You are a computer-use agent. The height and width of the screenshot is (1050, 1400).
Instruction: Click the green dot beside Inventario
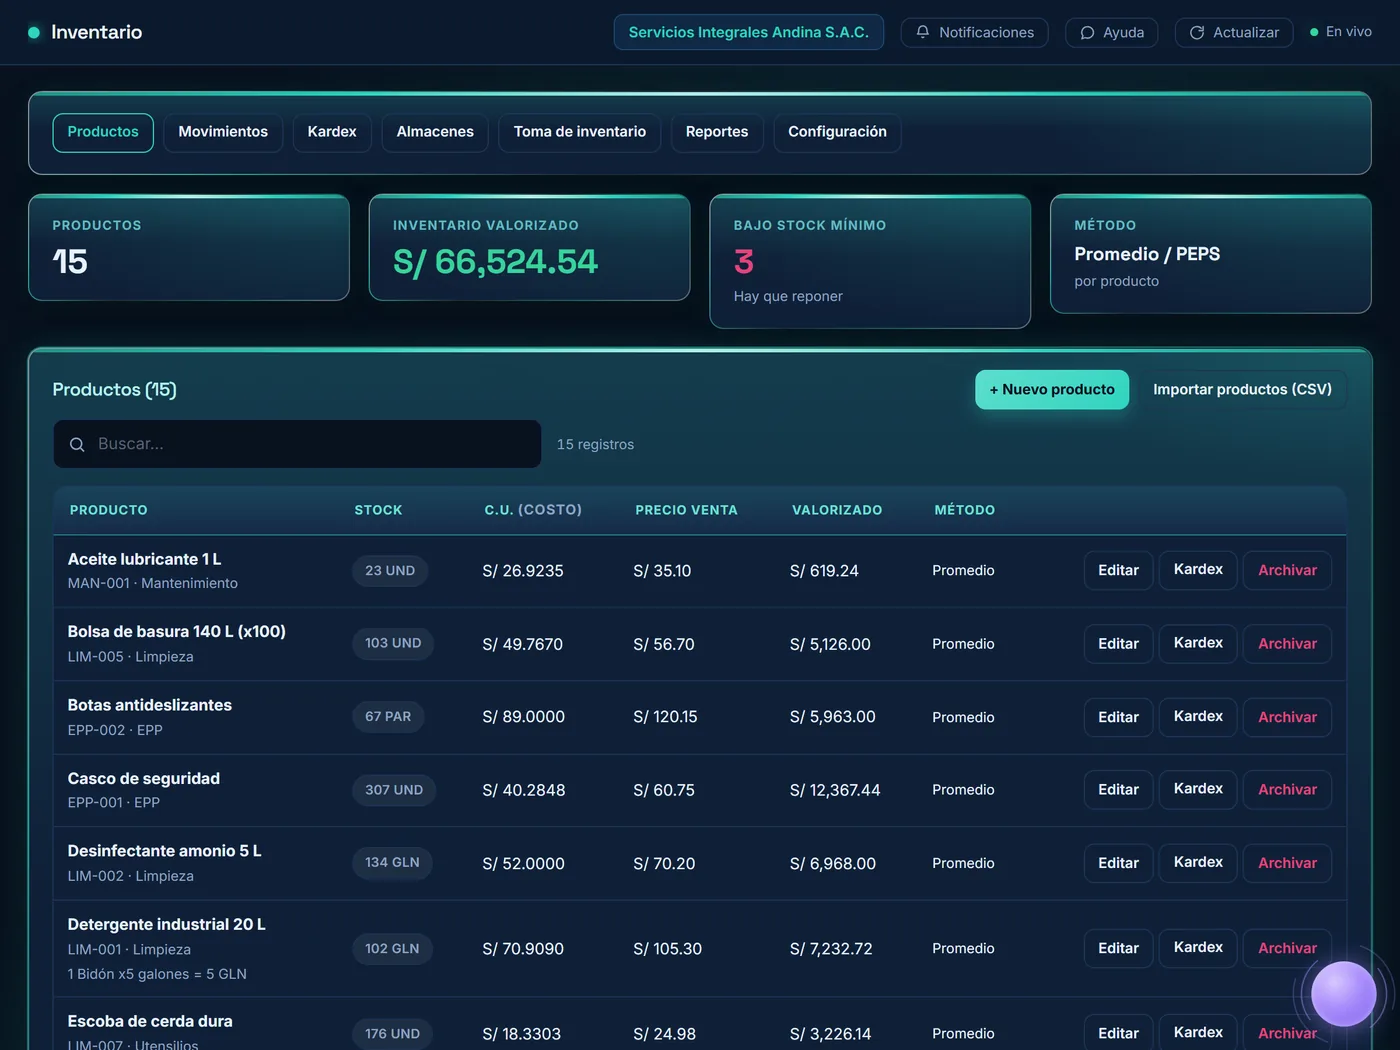(x=34, y=32)
